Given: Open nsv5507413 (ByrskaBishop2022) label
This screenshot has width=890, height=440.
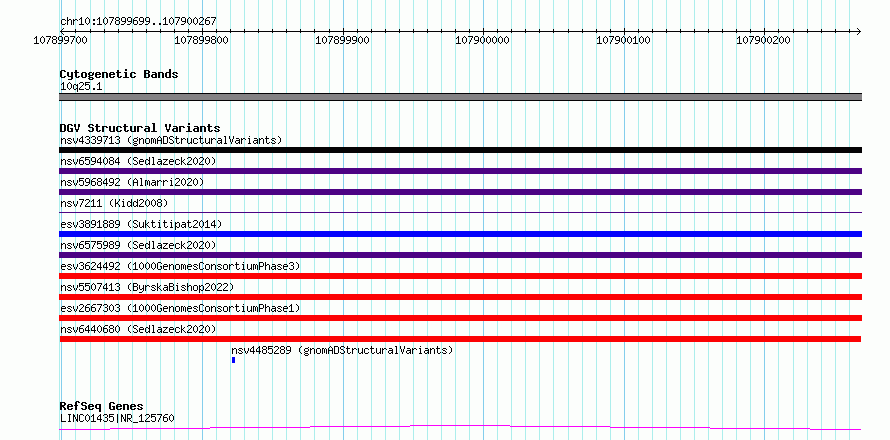Looking at the screenshot, I should pos(147,287).
